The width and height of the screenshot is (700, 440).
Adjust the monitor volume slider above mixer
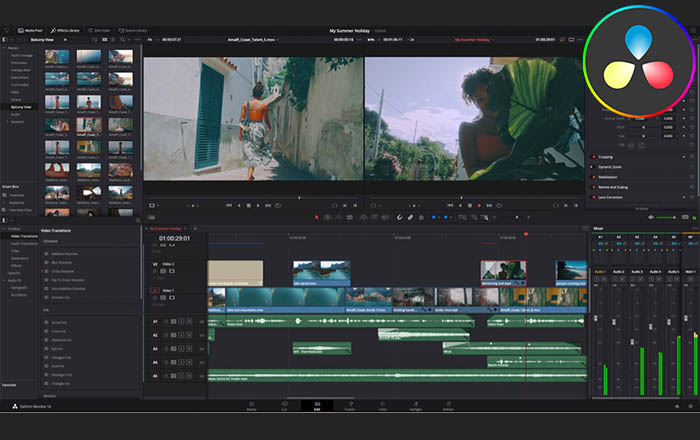tap(666, 217)
